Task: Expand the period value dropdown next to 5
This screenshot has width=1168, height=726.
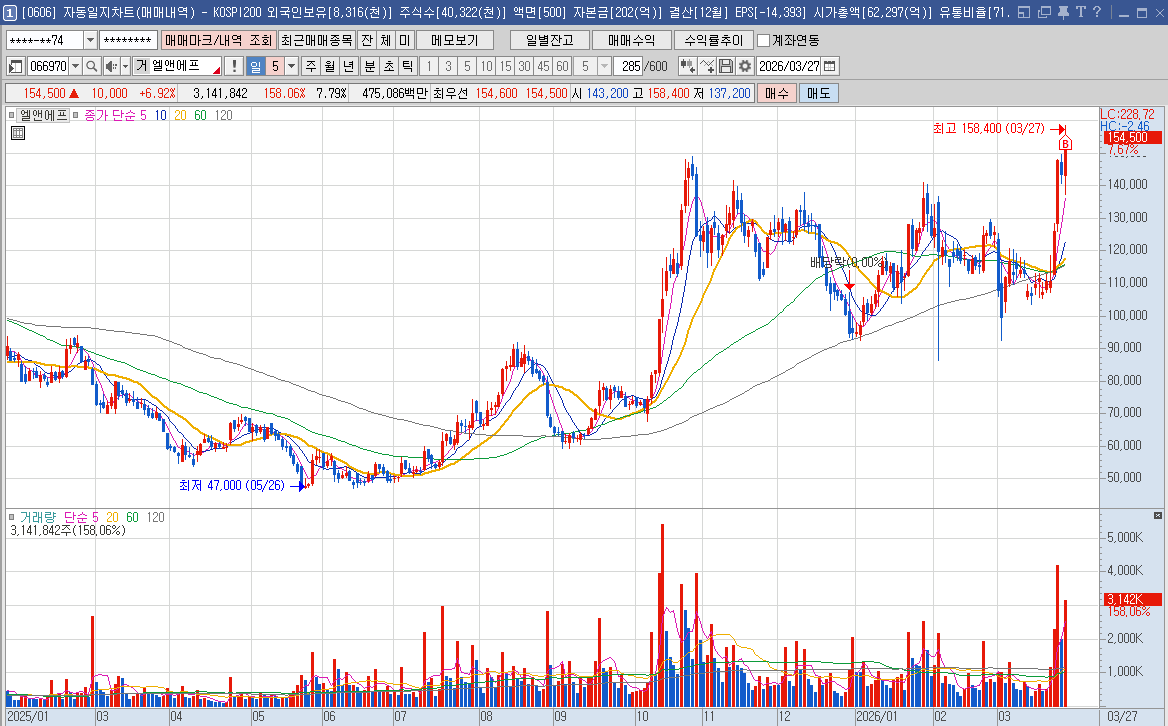Action: tap(292, 66)
